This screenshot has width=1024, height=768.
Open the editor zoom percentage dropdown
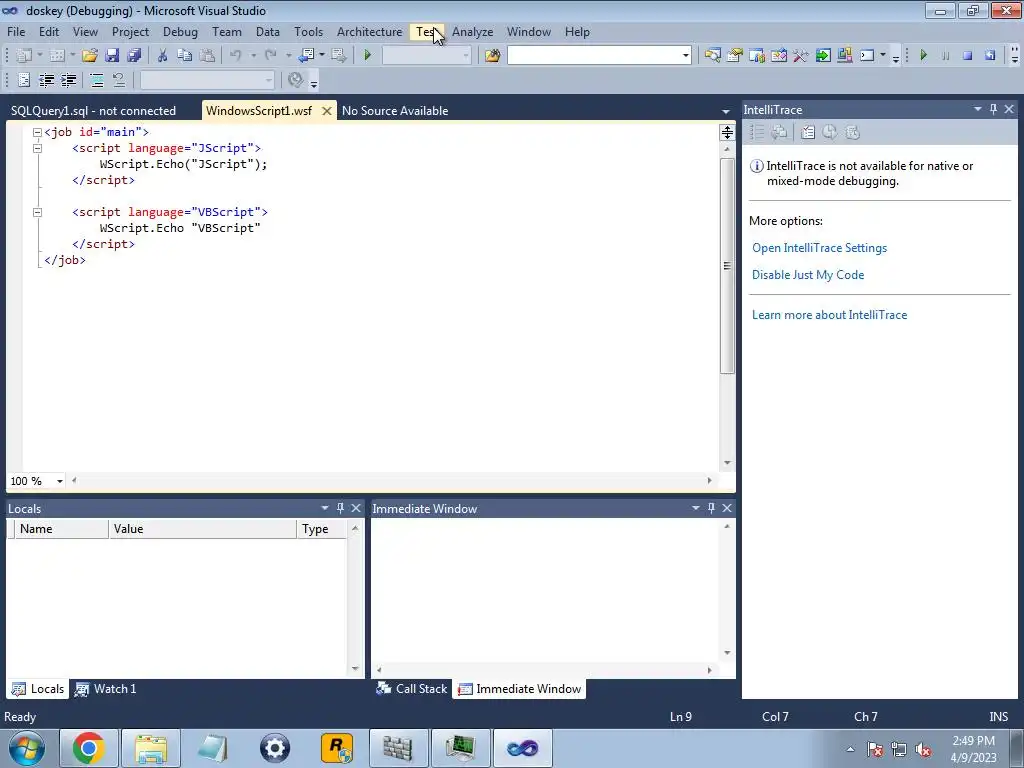[x=59, y=481]
